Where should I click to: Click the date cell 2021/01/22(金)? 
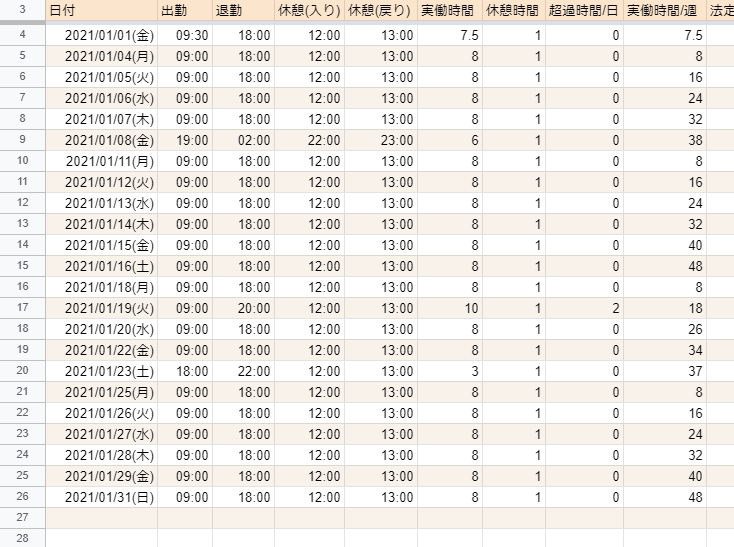tap(101, 350)
